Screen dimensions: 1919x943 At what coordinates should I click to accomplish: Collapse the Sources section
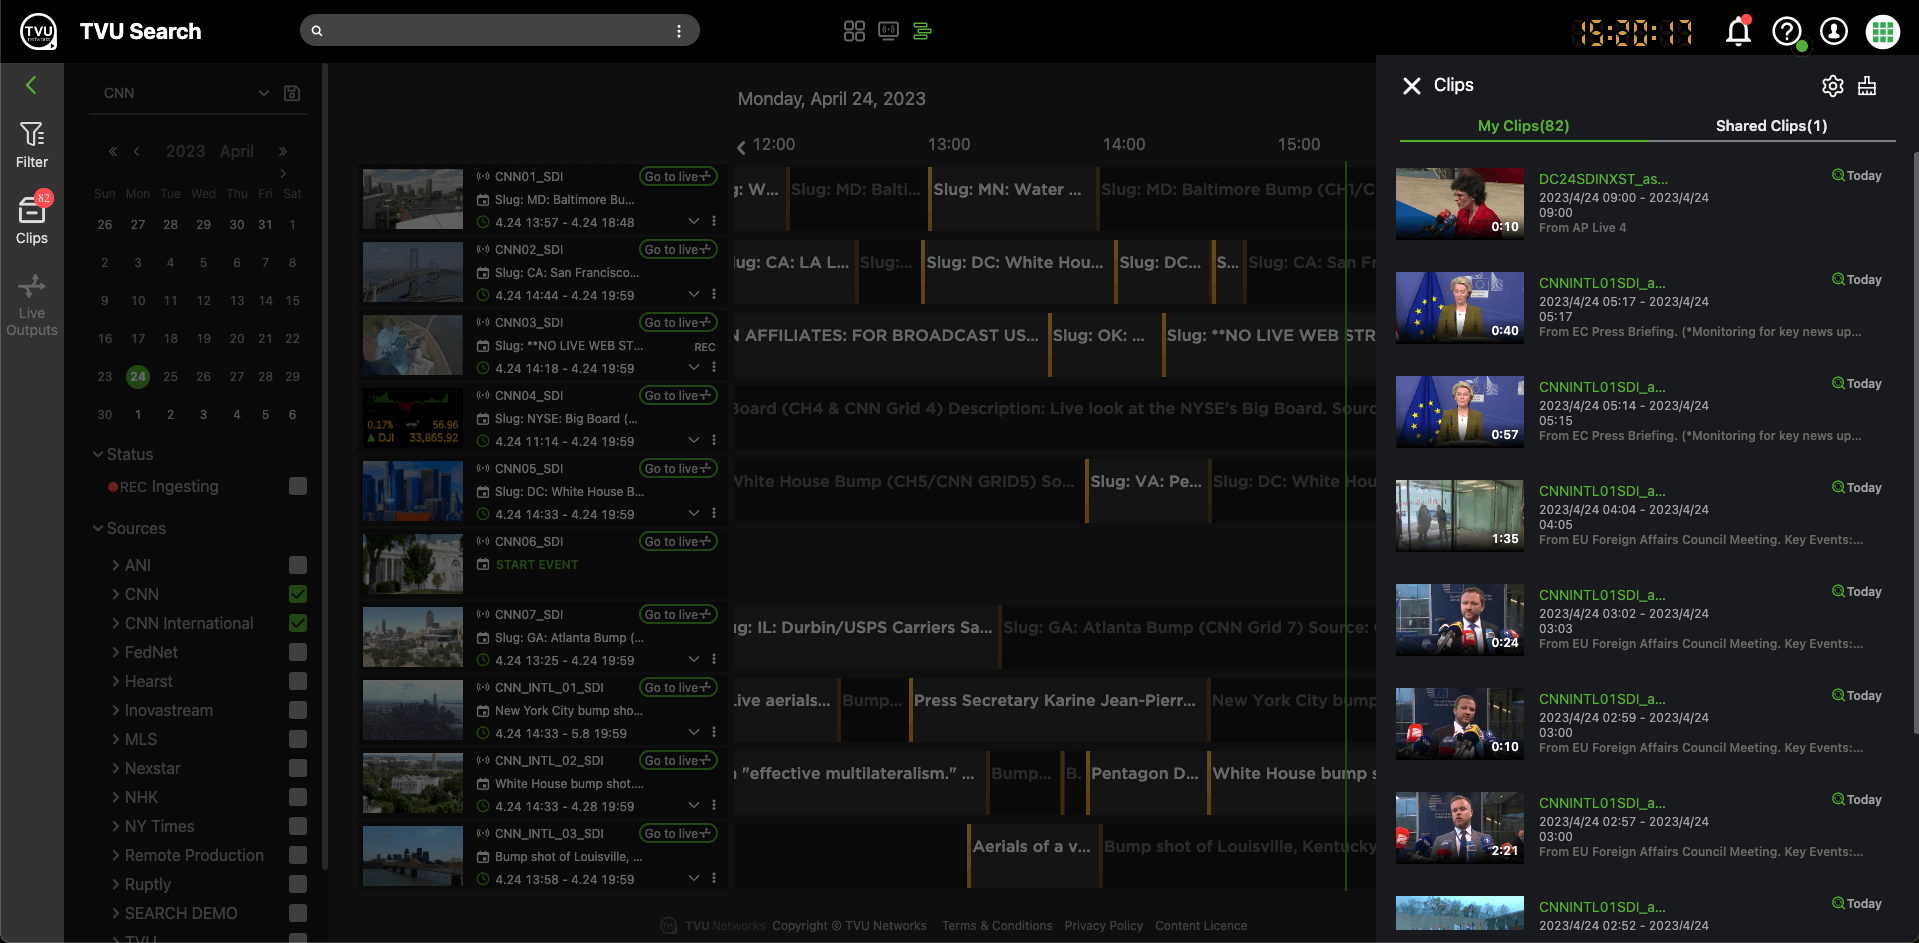pos(98,528)
